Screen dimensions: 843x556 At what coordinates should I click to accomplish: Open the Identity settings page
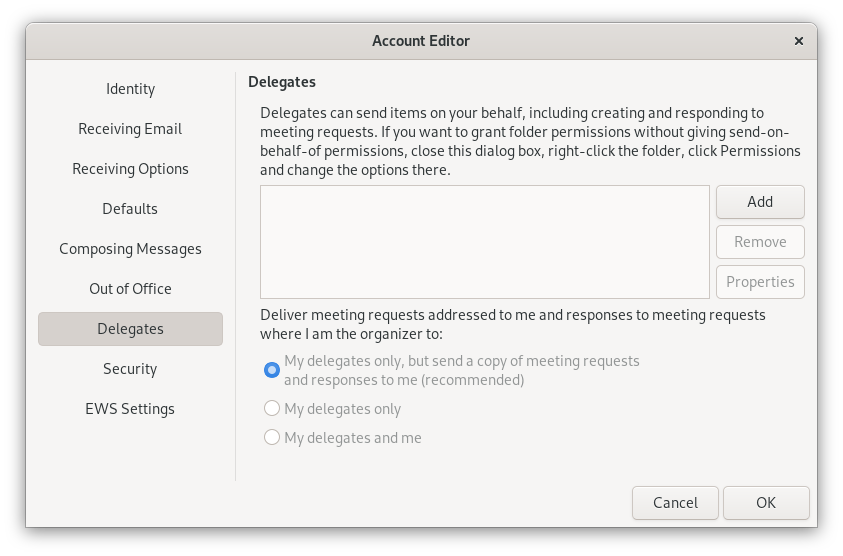(130, 89)
